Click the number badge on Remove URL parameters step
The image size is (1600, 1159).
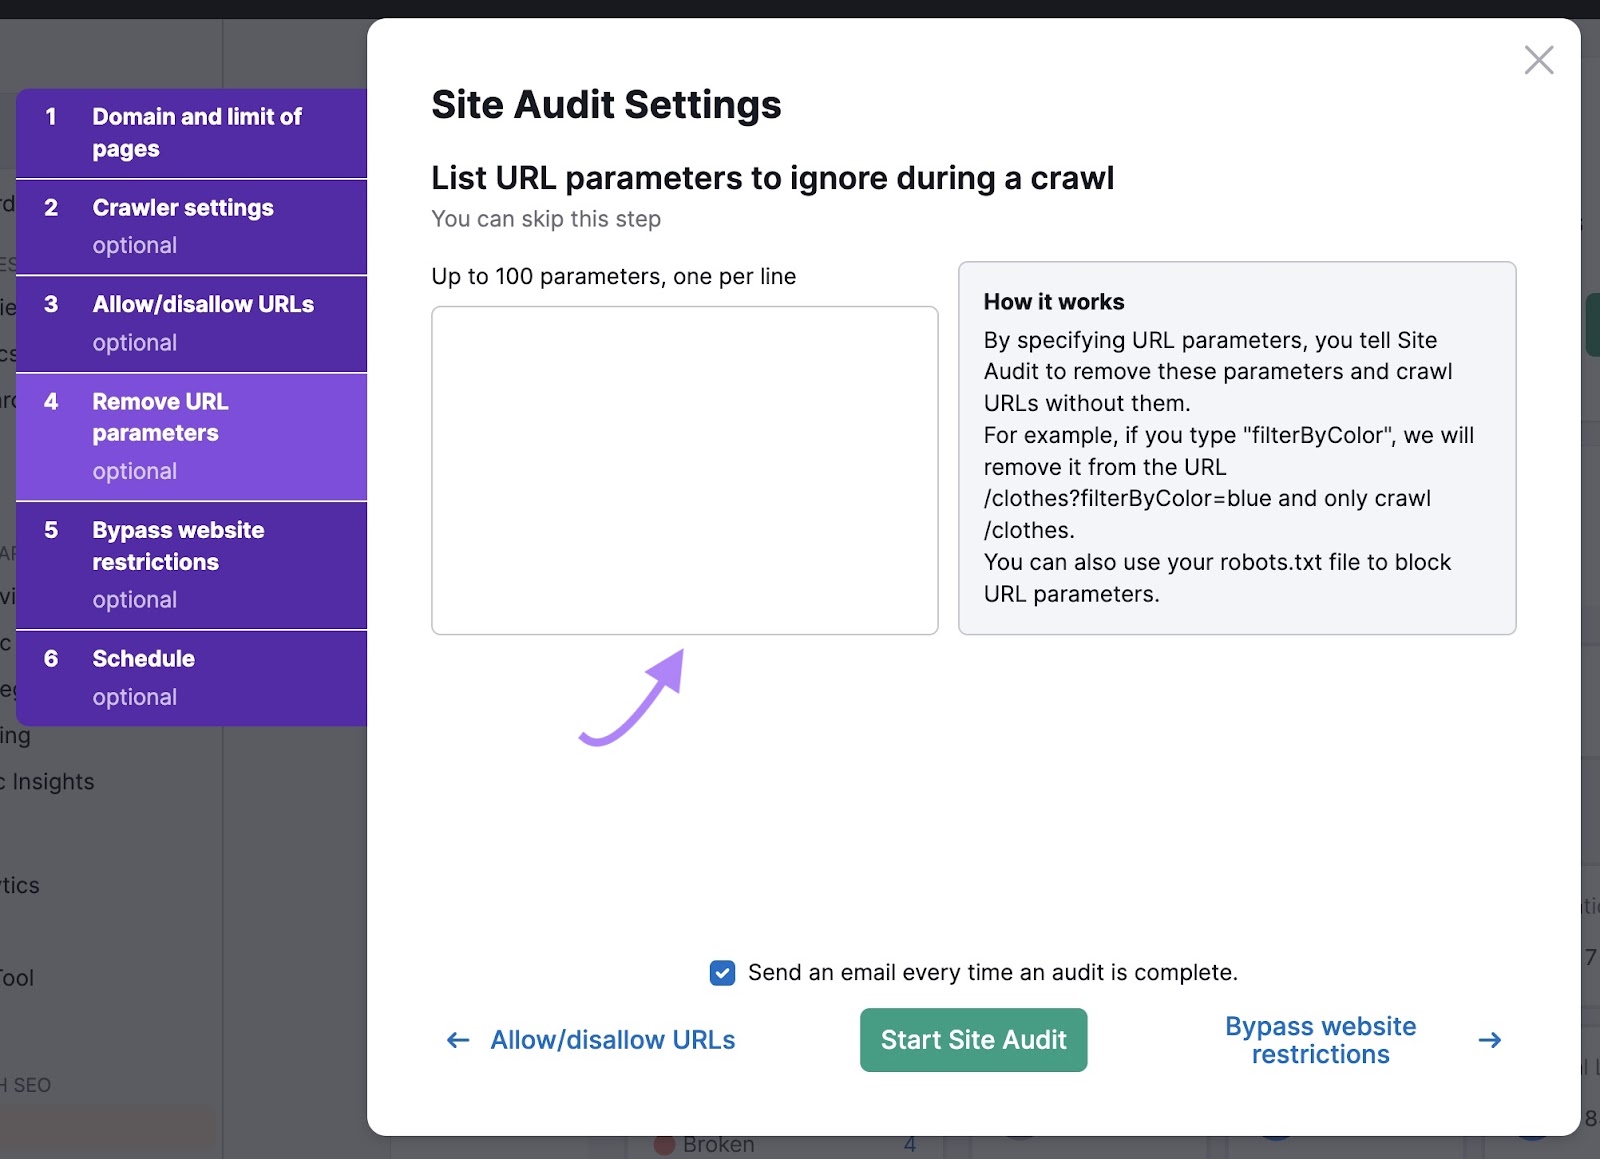(51, 402)
